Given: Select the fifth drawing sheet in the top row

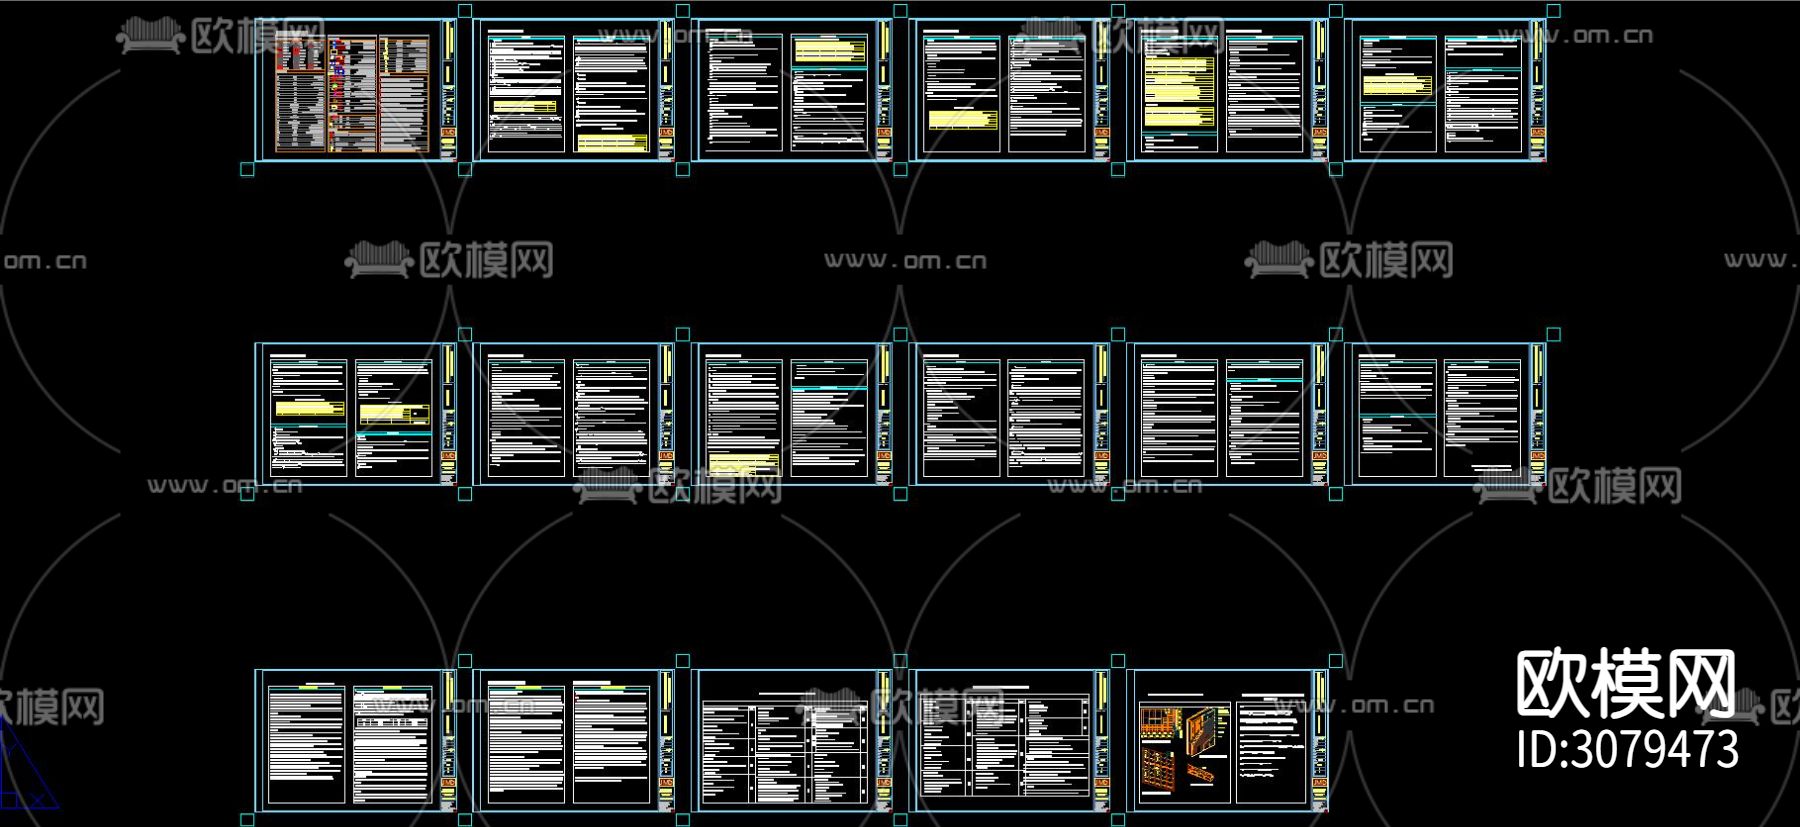Looking at the screenshot, I should tap(1228, 90).
